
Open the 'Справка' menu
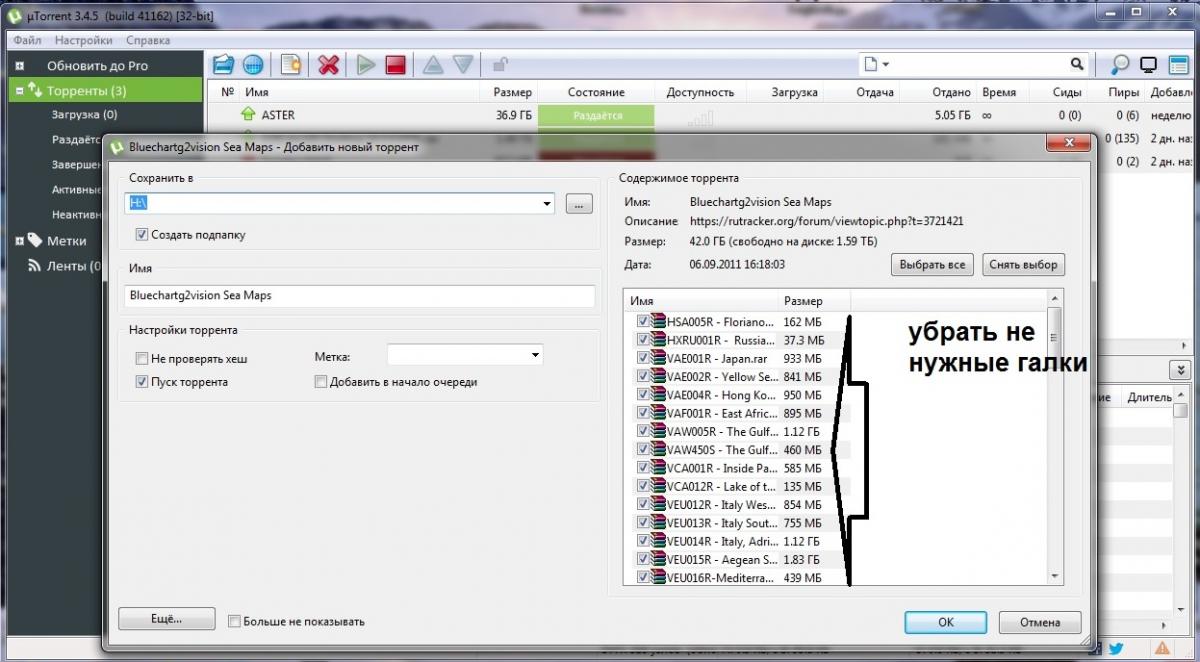[x=148, y=40]
